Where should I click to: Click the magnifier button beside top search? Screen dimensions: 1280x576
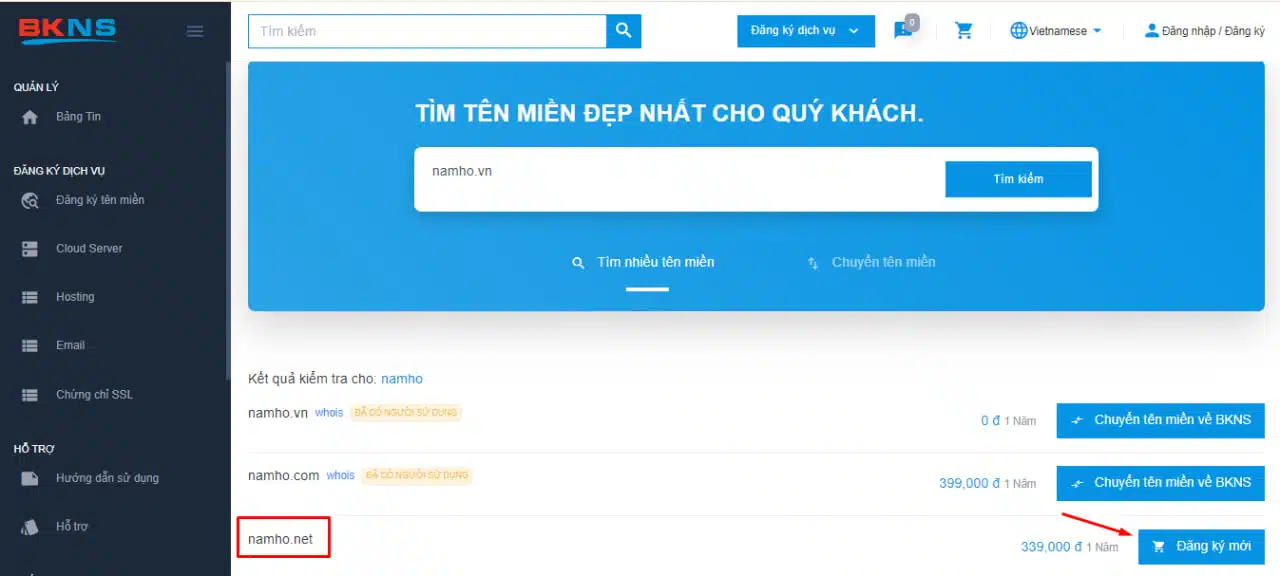tap(623, 31)
